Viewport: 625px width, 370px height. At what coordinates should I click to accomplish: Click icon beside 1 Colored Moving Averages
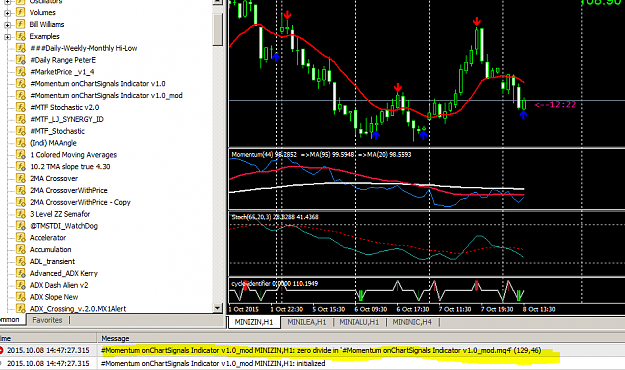coord(21,155)
